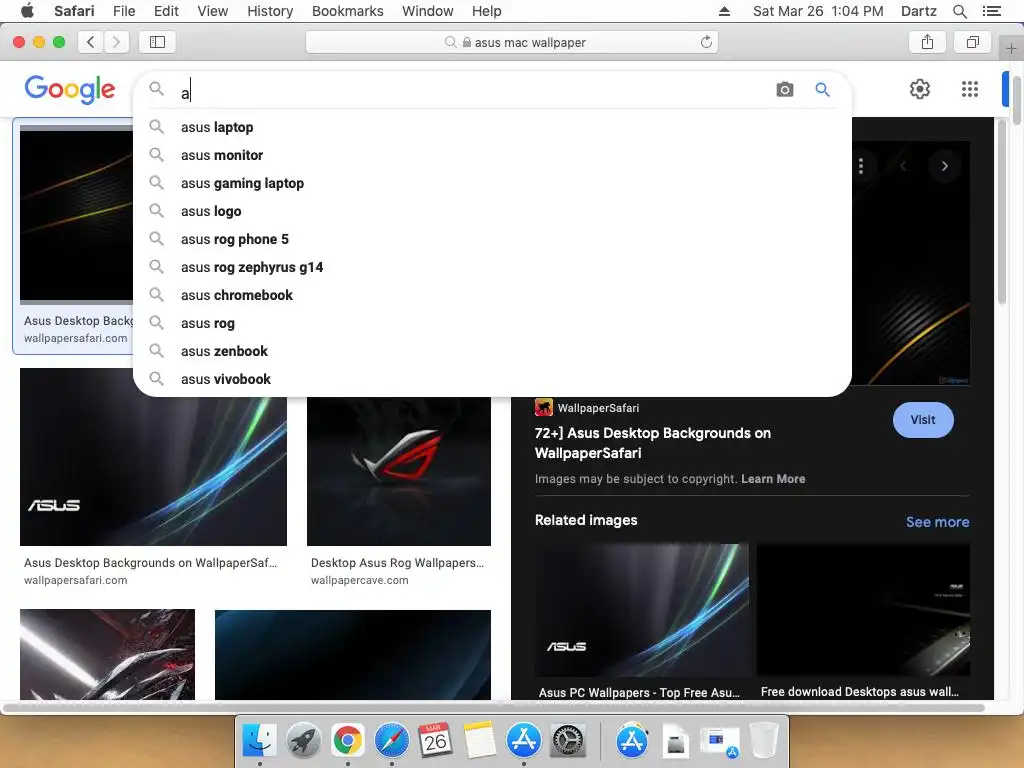Viewport: 1024px width, 768px height.
Task: Open a new tab with plus button
Action: (1011, 48)
